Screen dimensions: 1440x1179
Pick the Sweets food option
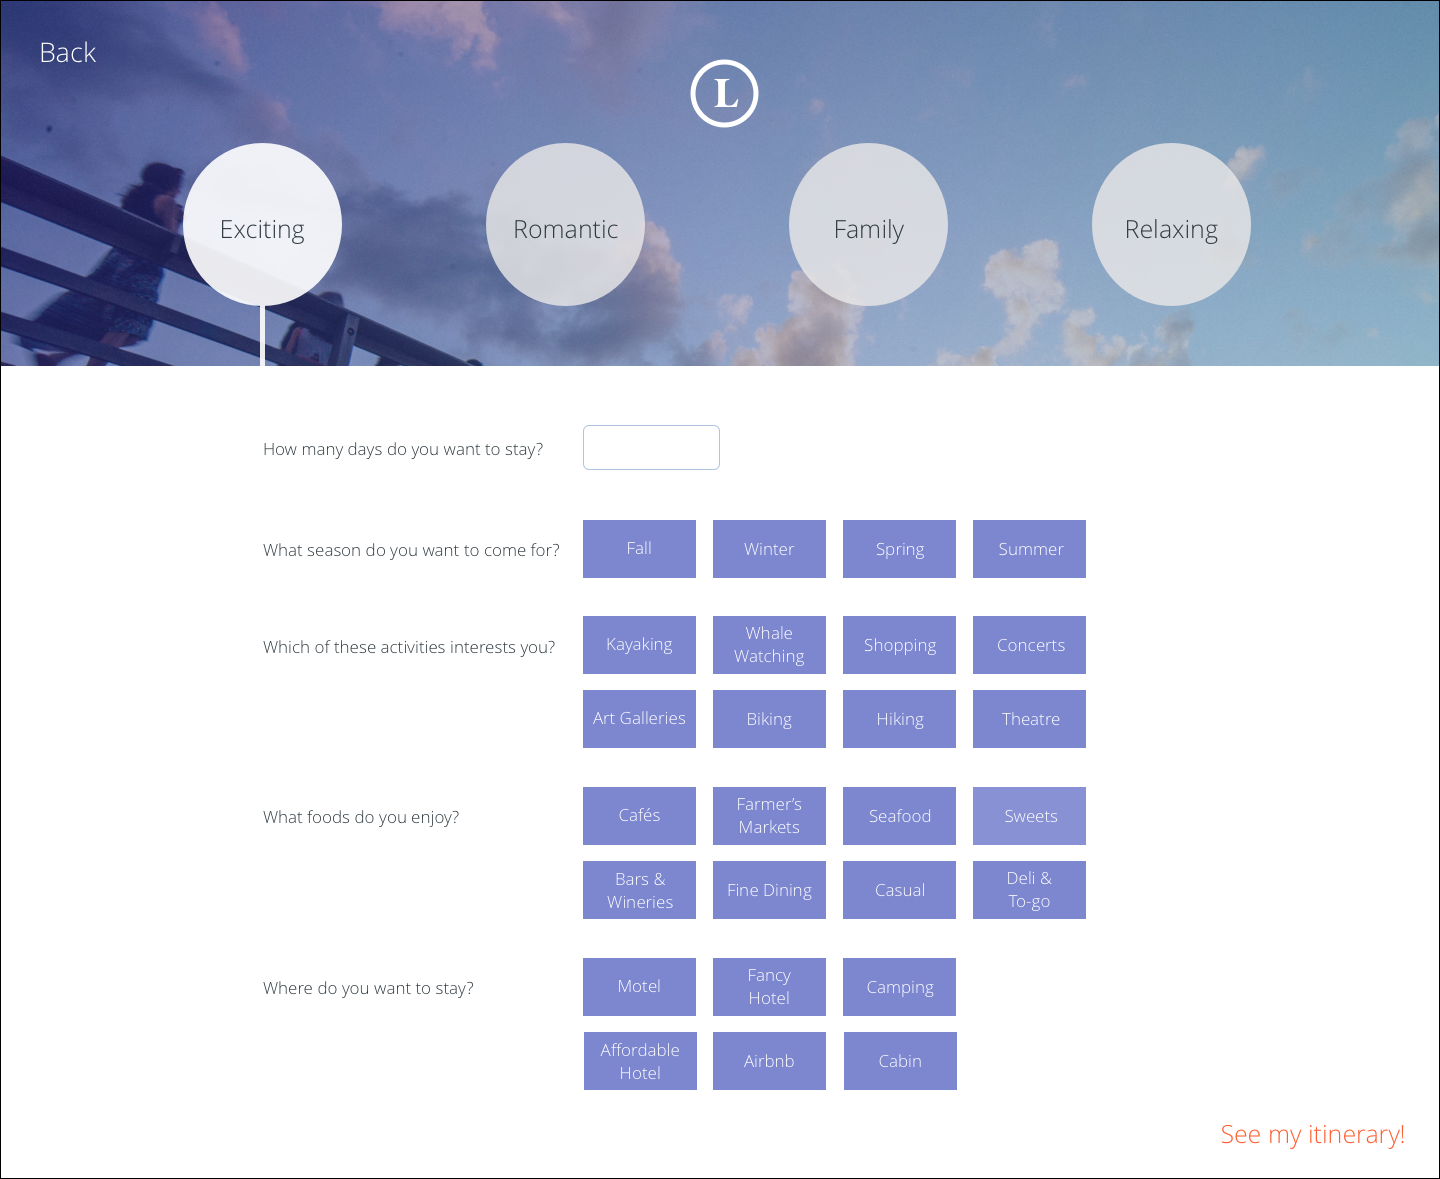pos(1029,816)
